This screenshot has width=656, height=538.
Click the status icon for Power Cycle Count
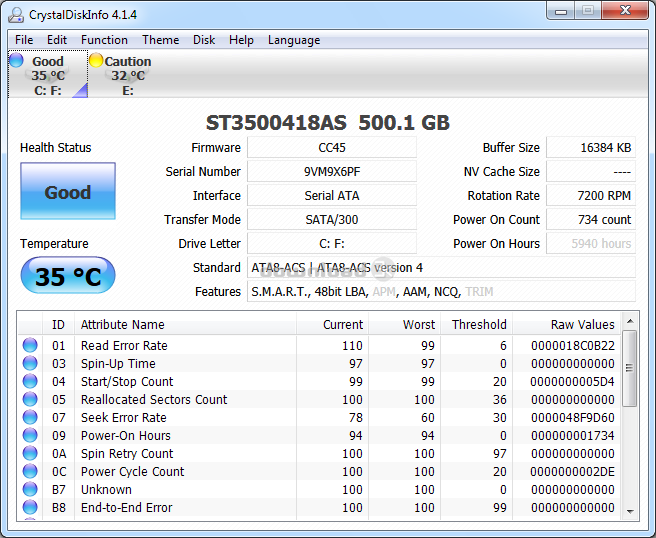coord(30,471)
